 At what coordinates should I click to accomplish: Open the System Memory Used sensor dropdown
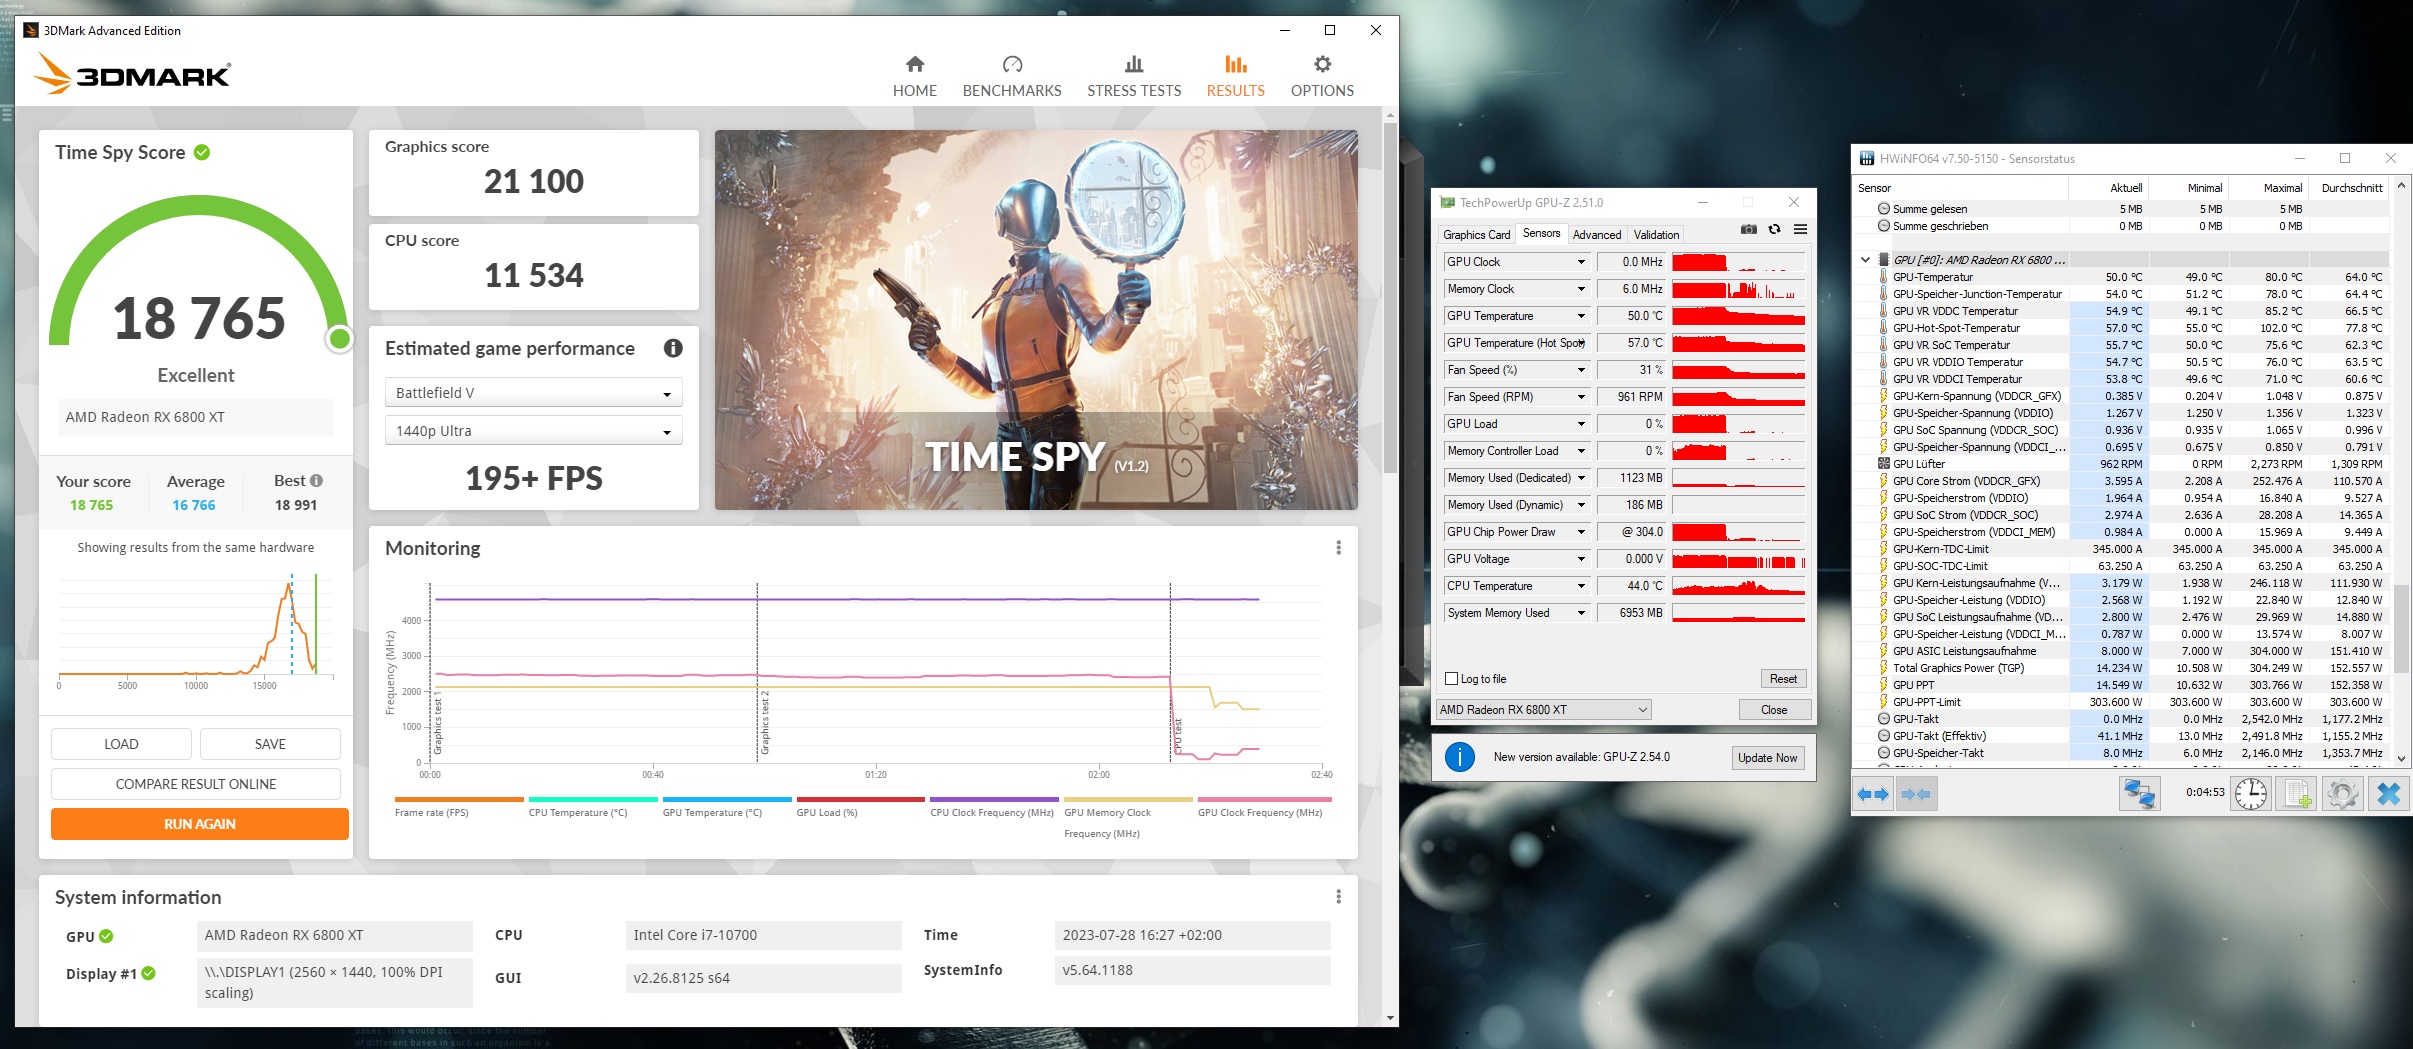1581,613
